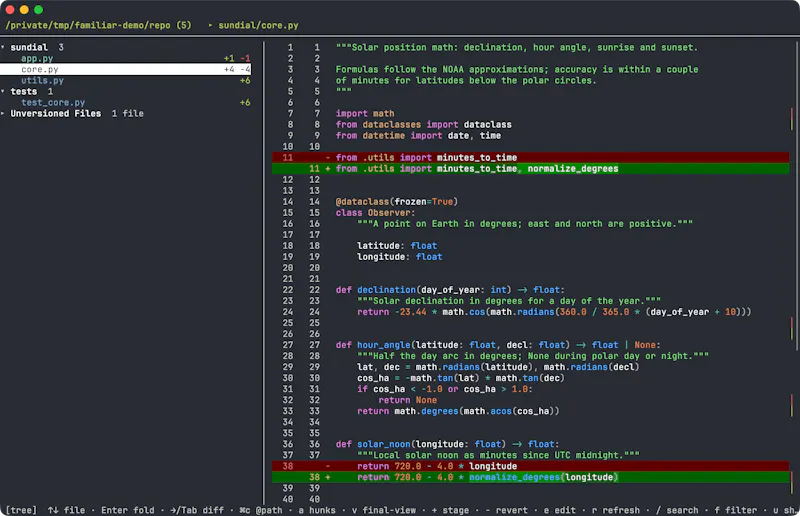The image size is (800, 516).
Task: Select the Unversioned Files group label
Action: tap(56, 113)
